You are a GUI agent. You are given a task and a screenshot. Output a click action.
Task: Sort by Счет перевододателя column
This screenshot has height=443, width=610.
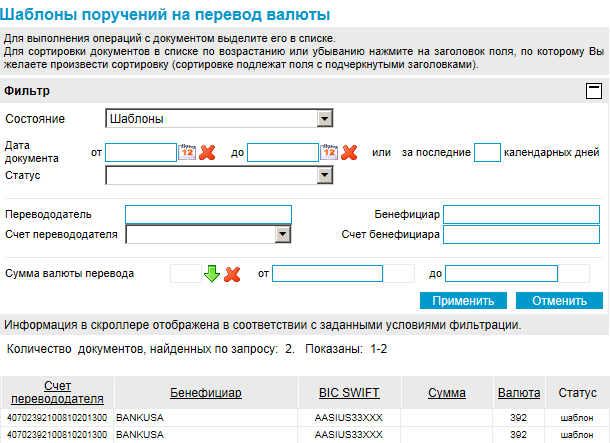pyautogui.click(x=57, y=392)
